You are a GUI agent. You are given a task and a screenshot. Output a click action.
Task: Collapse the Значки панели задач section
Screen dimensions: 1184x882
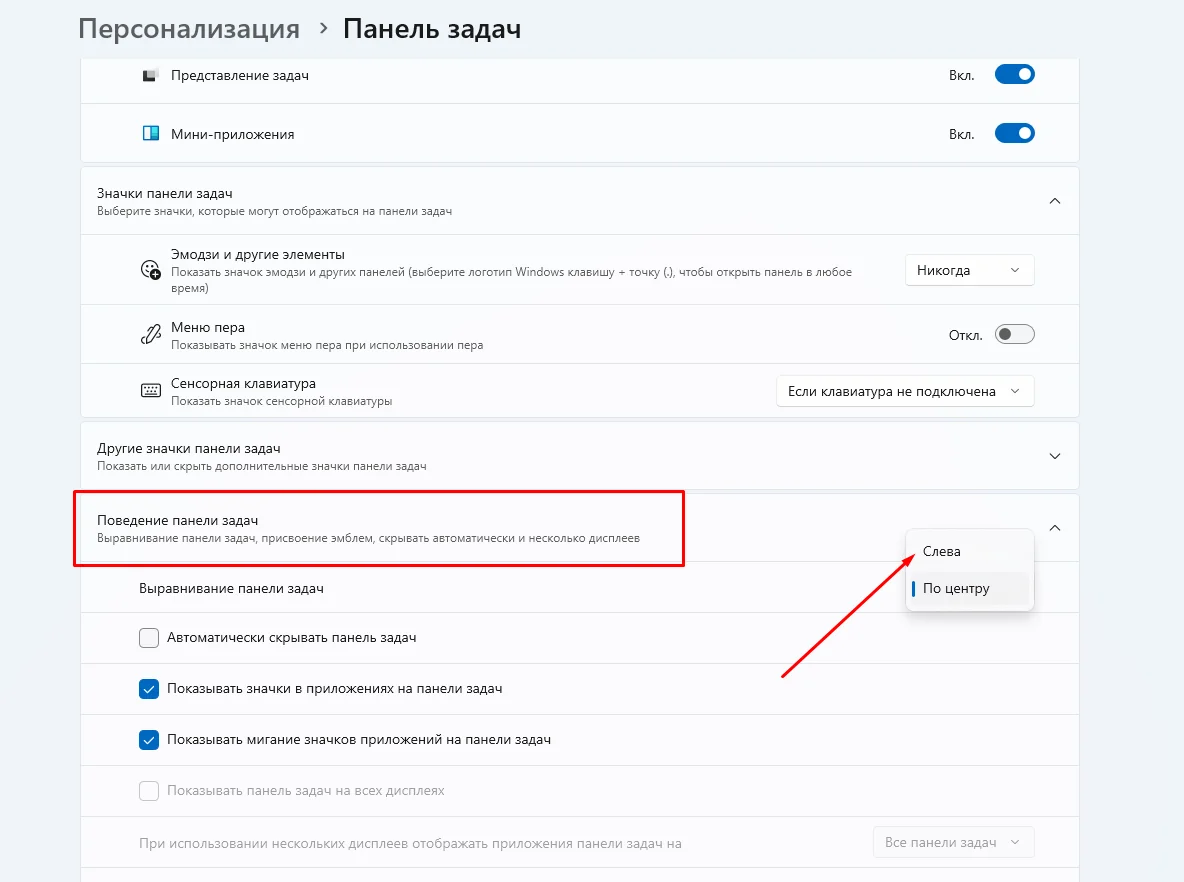(x=1054, y=200)
